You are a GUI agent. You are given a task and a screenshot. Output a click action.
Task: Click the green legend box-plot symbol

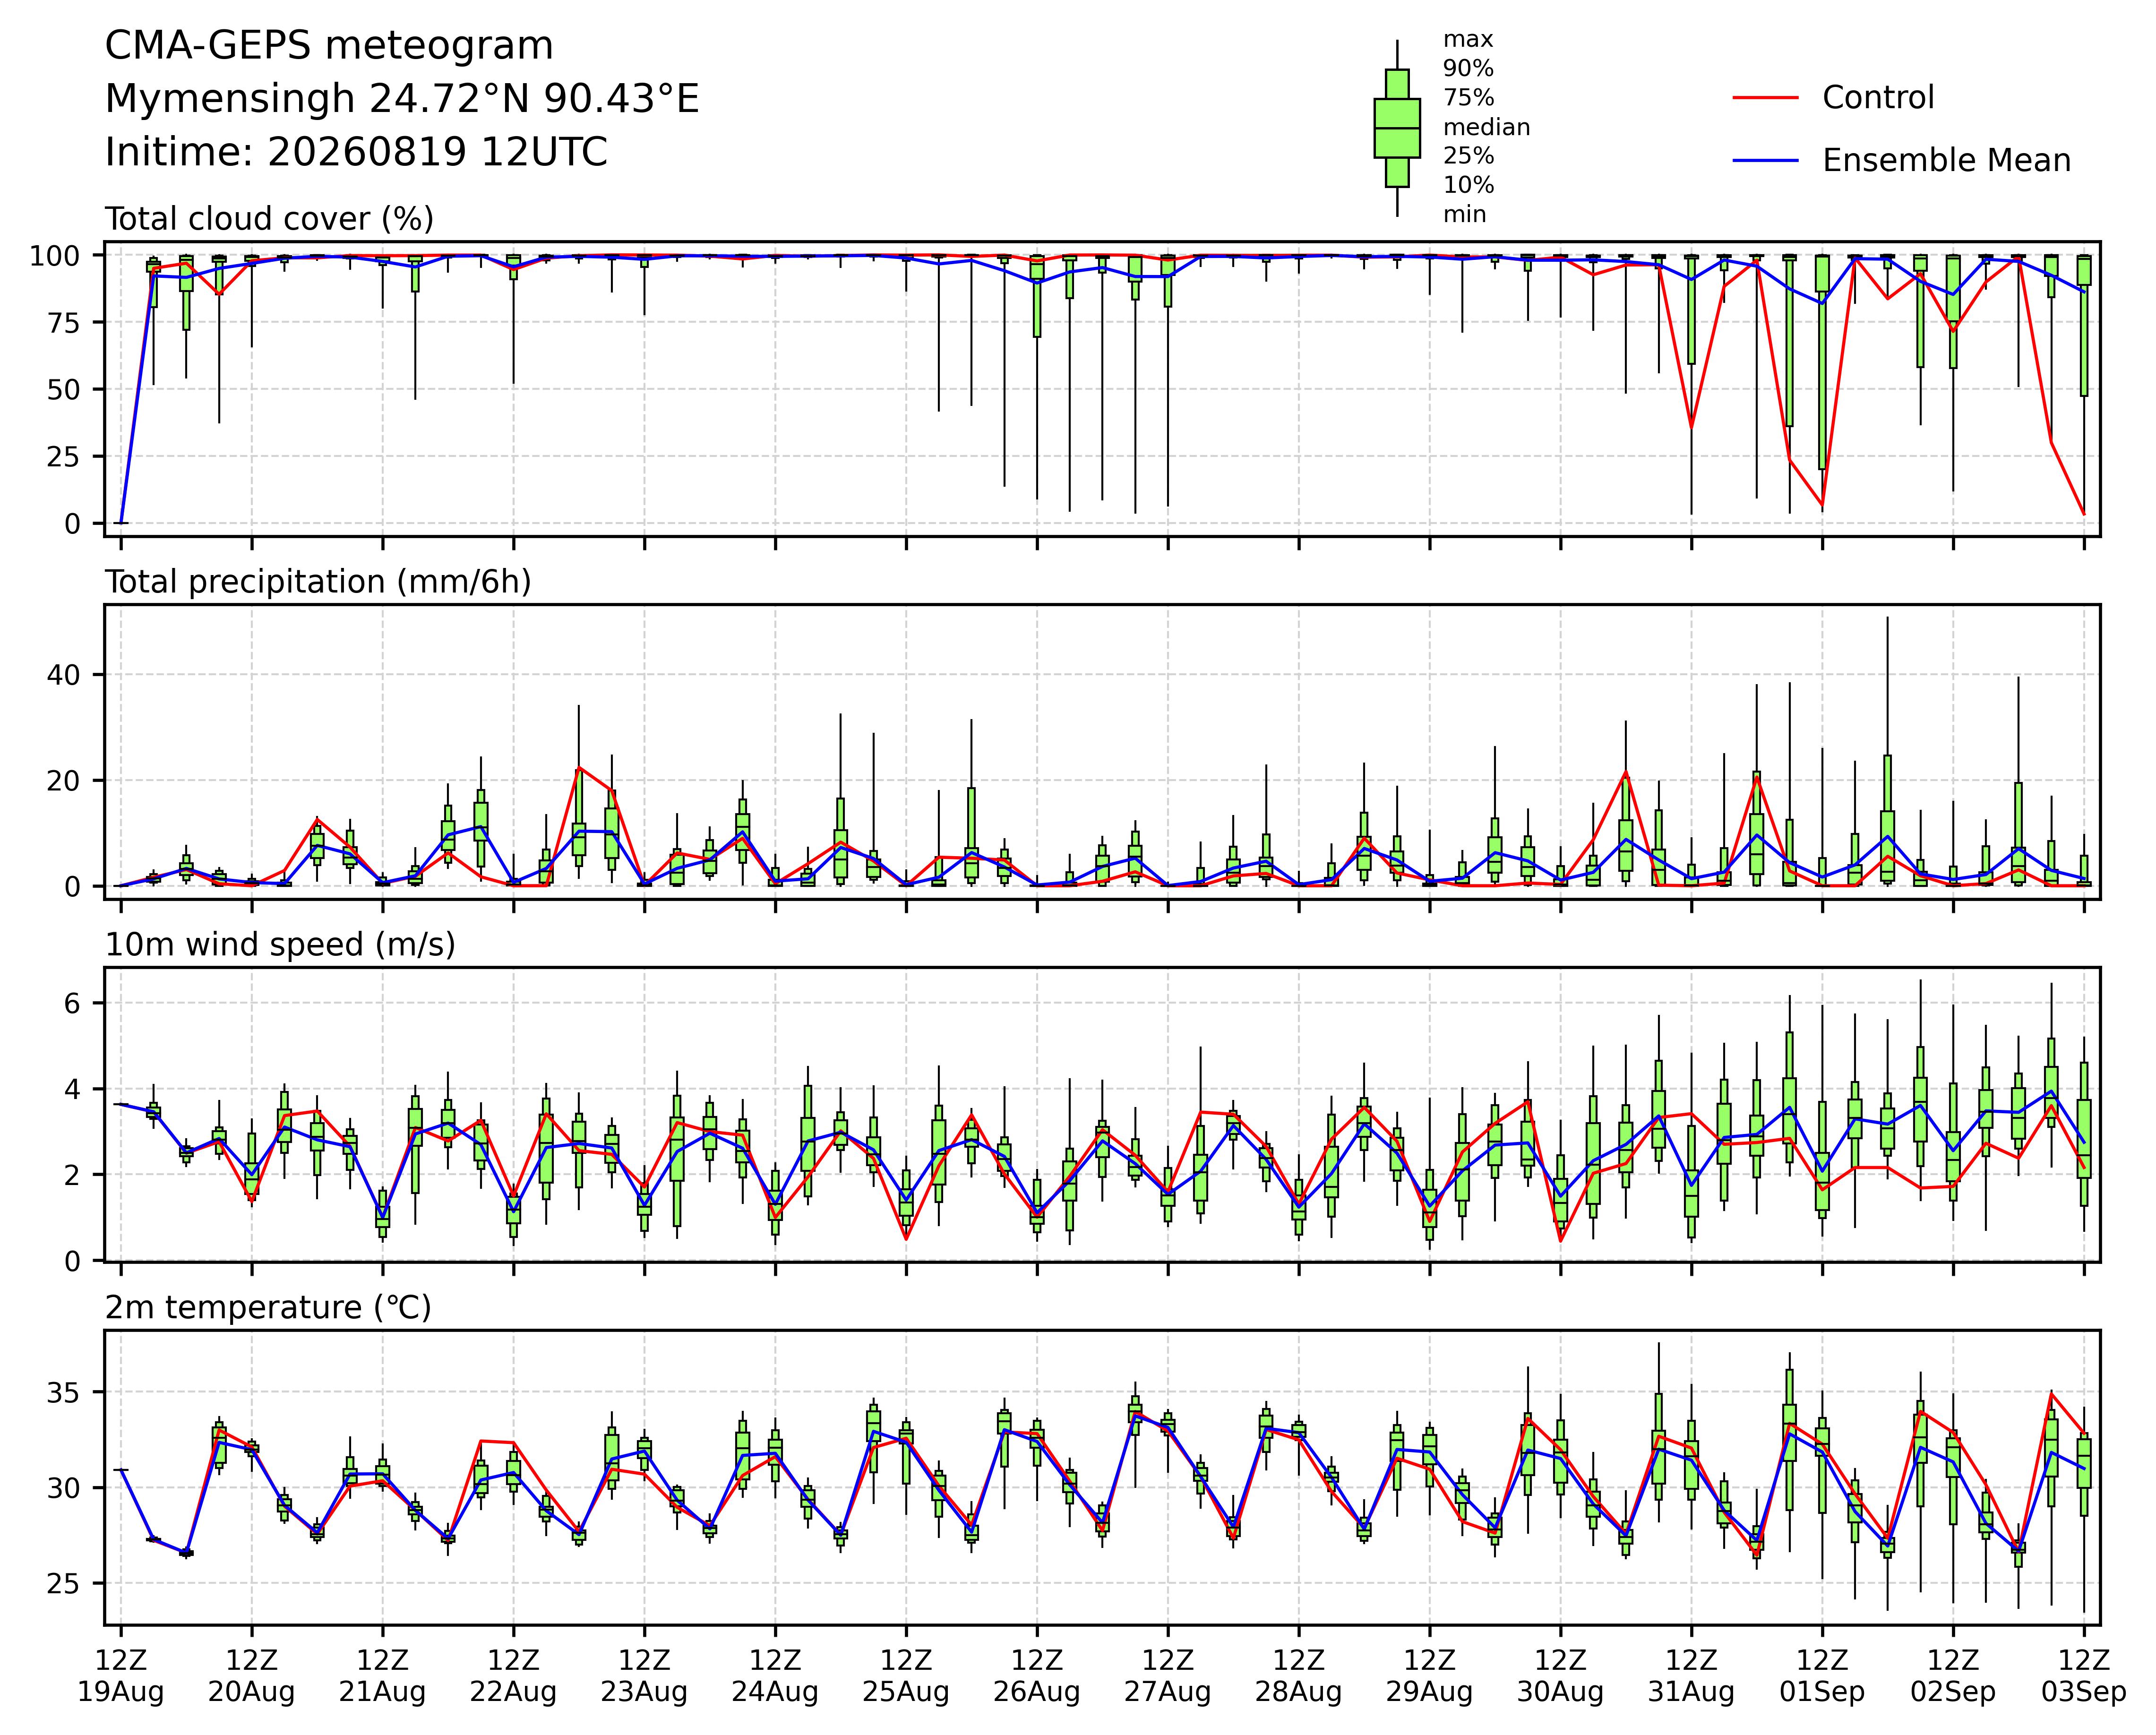pyautogui.click(x=1397, y=128)
